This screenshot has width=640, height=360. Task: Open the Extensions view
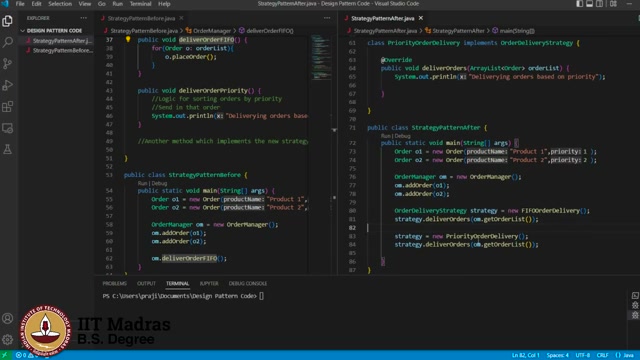(7, 107)
